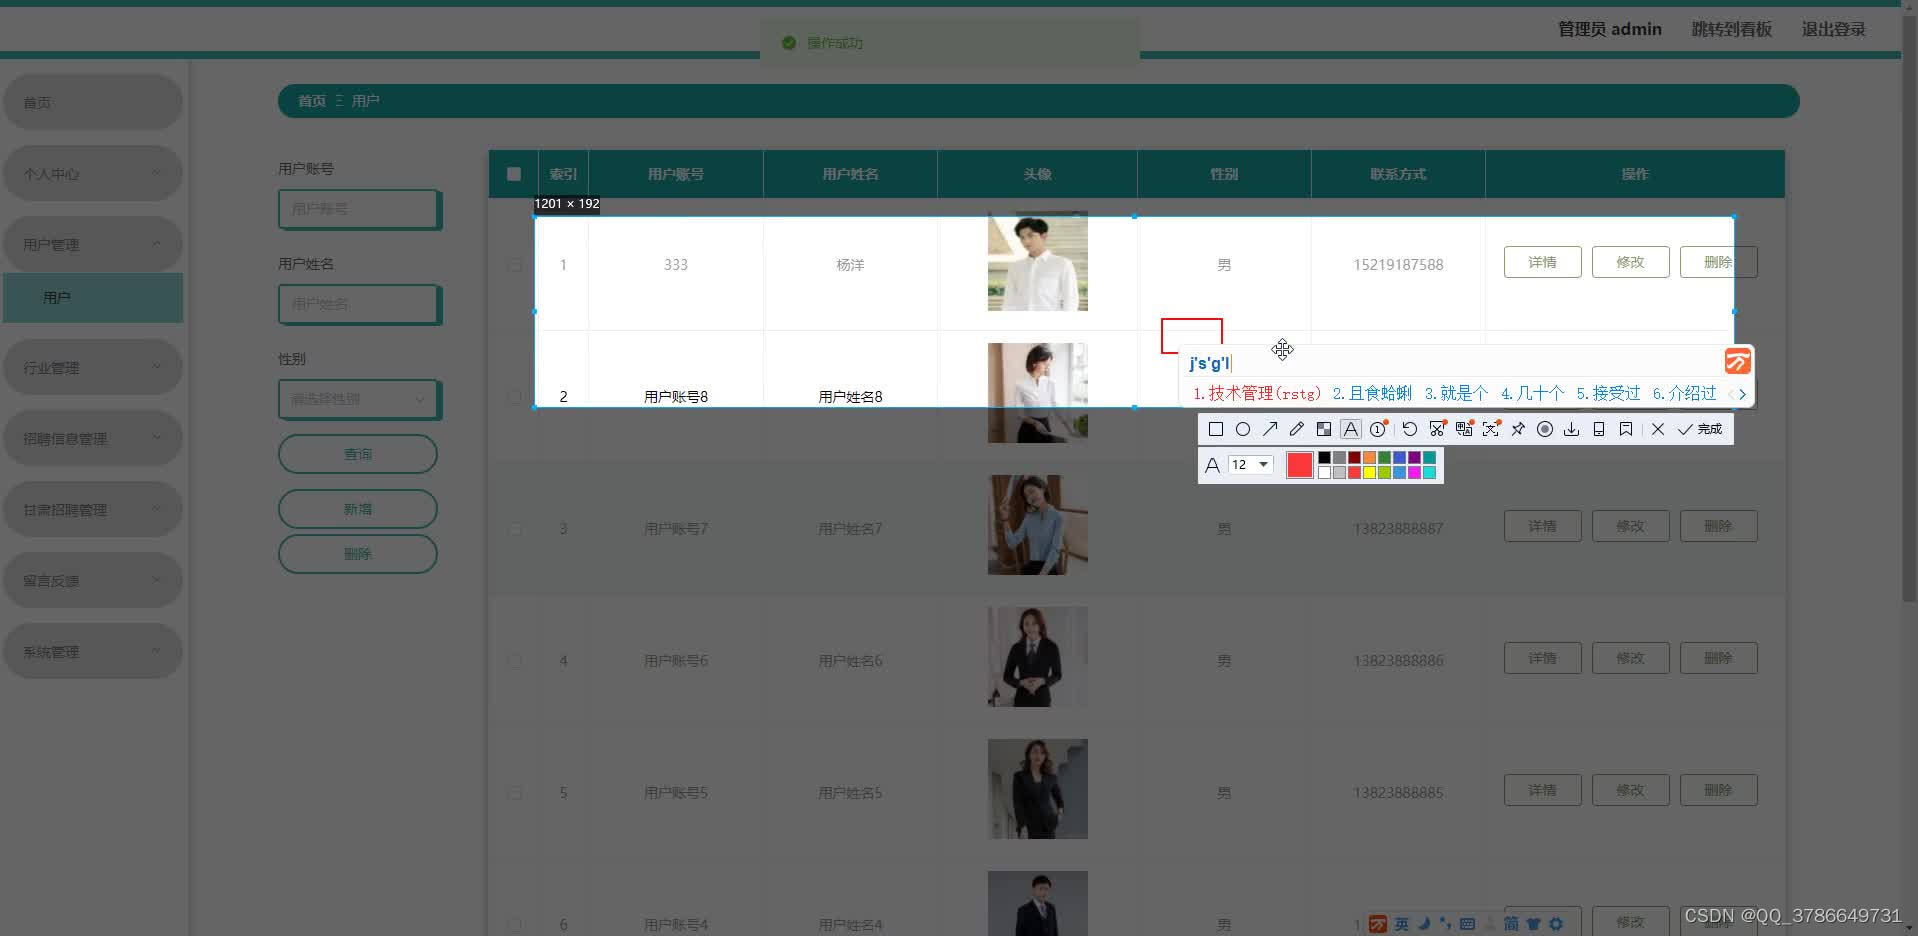Image resolution: width=1918 pixels, height=936 pixels.
Task: Click the orange IME logo in candidate box
Action: pyautogui.click(x=1738, y=361)
